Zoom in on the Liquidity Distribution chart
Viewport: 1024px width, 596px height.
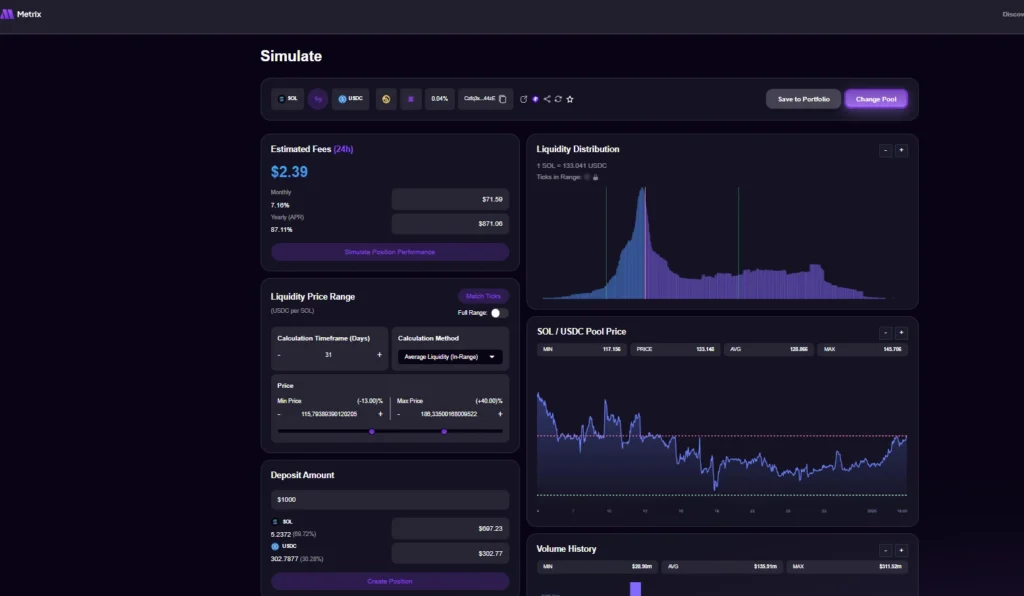tap(901, 150)
